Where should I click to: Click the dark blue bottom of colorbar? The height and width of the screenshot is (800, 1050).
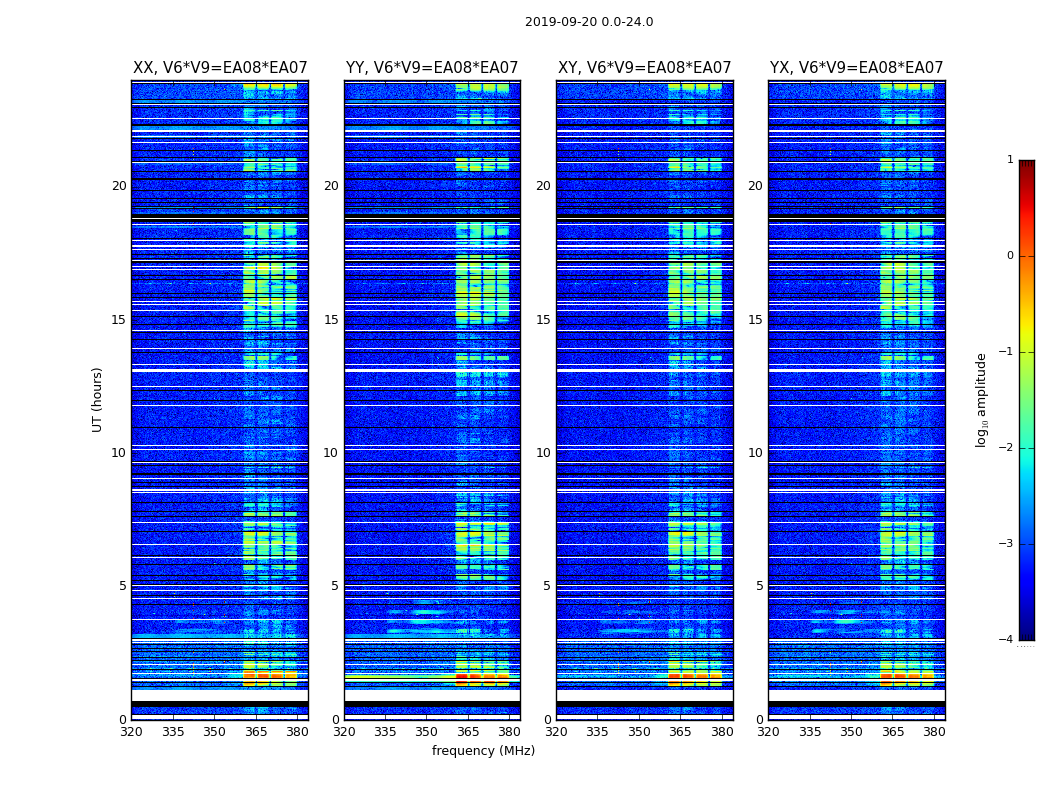click(1026, 634)
